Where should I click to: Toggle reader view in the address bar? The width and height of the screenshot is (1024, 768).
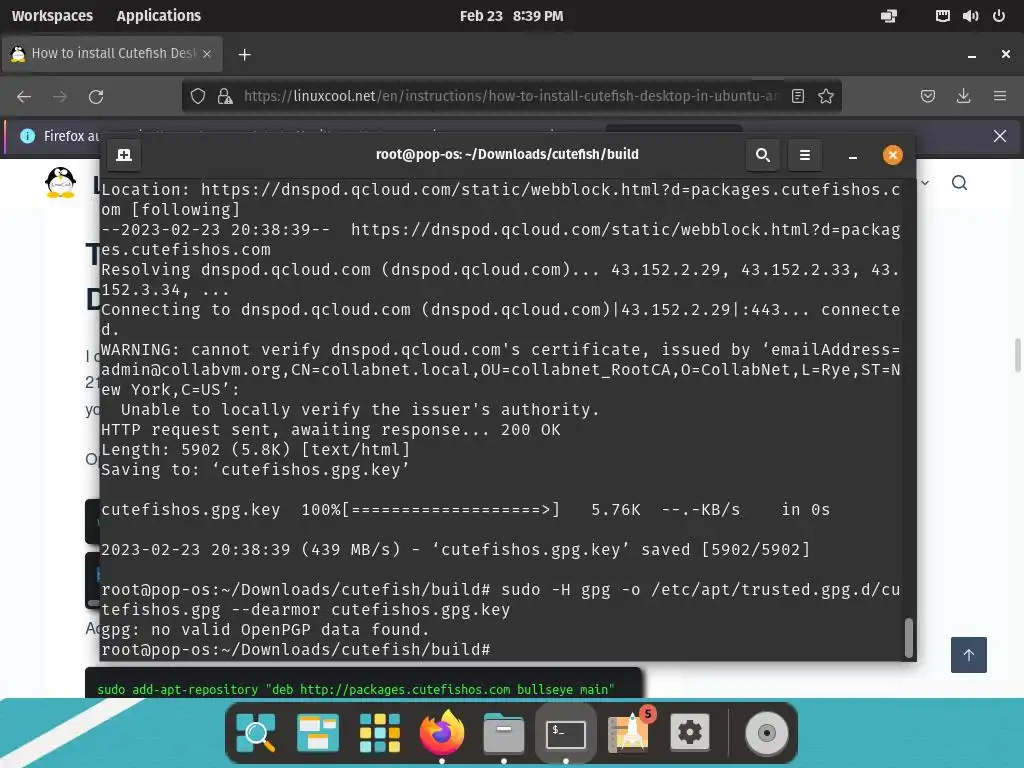797,97
